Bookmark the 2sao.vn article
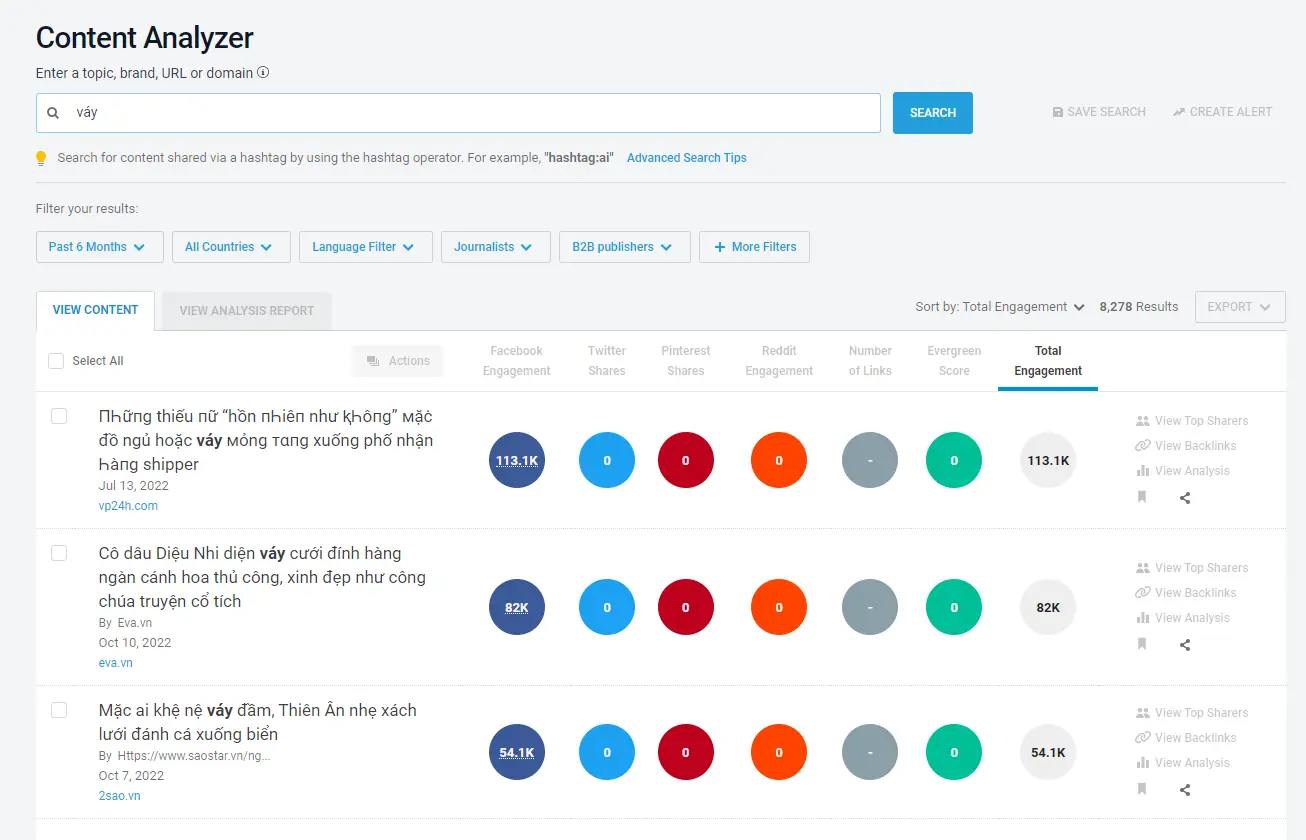1306x840 pixels. [1142, 789]
